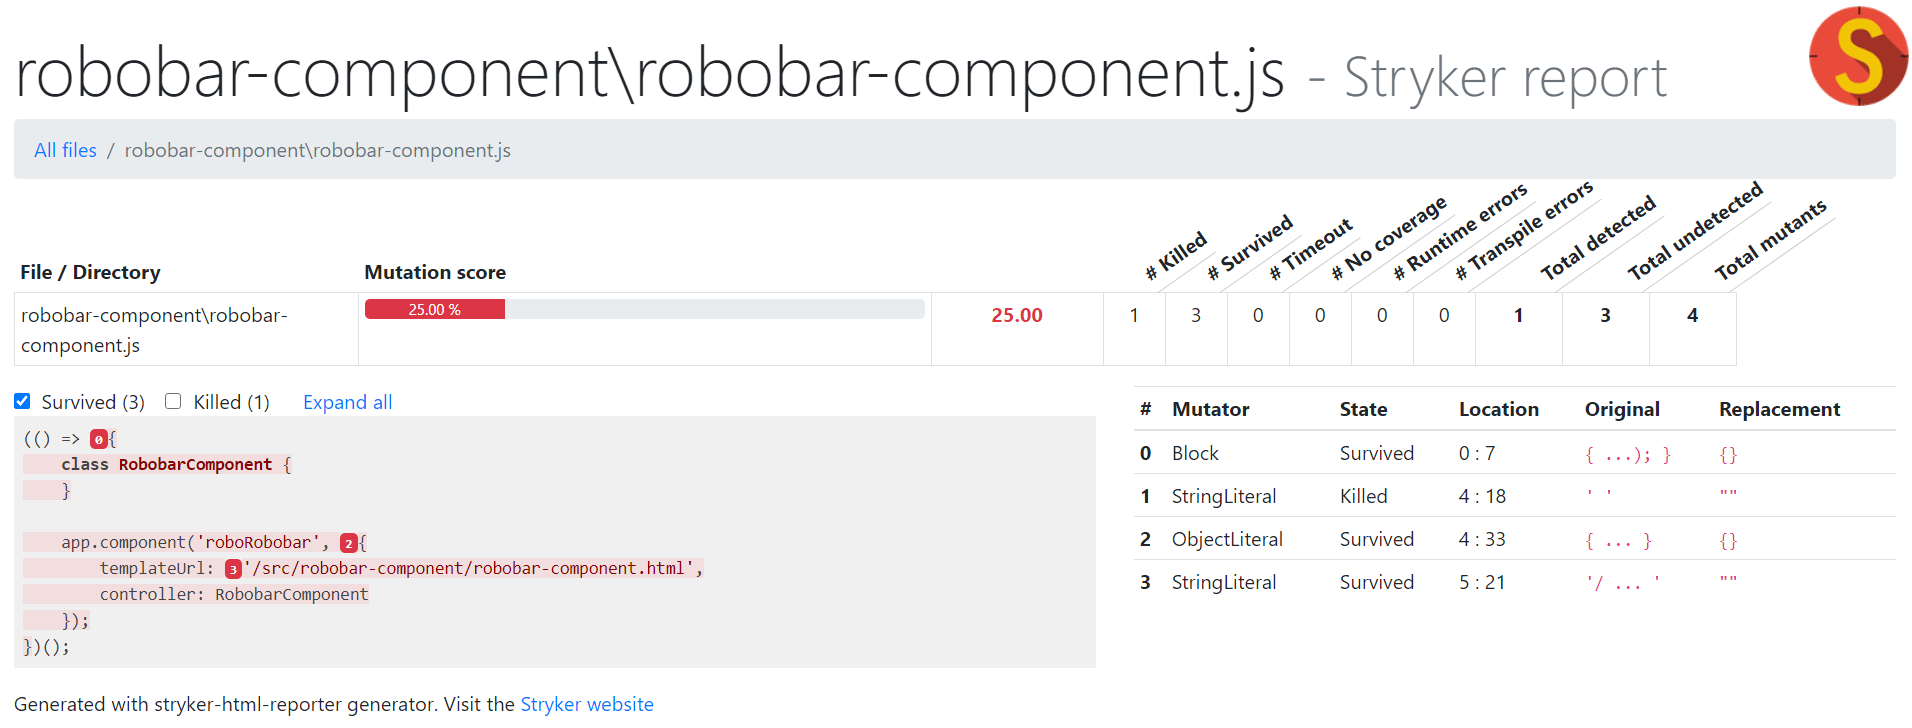Click the Total undetected column header
Viewport: 1912px width, 728px height.
pos(1695,232)
